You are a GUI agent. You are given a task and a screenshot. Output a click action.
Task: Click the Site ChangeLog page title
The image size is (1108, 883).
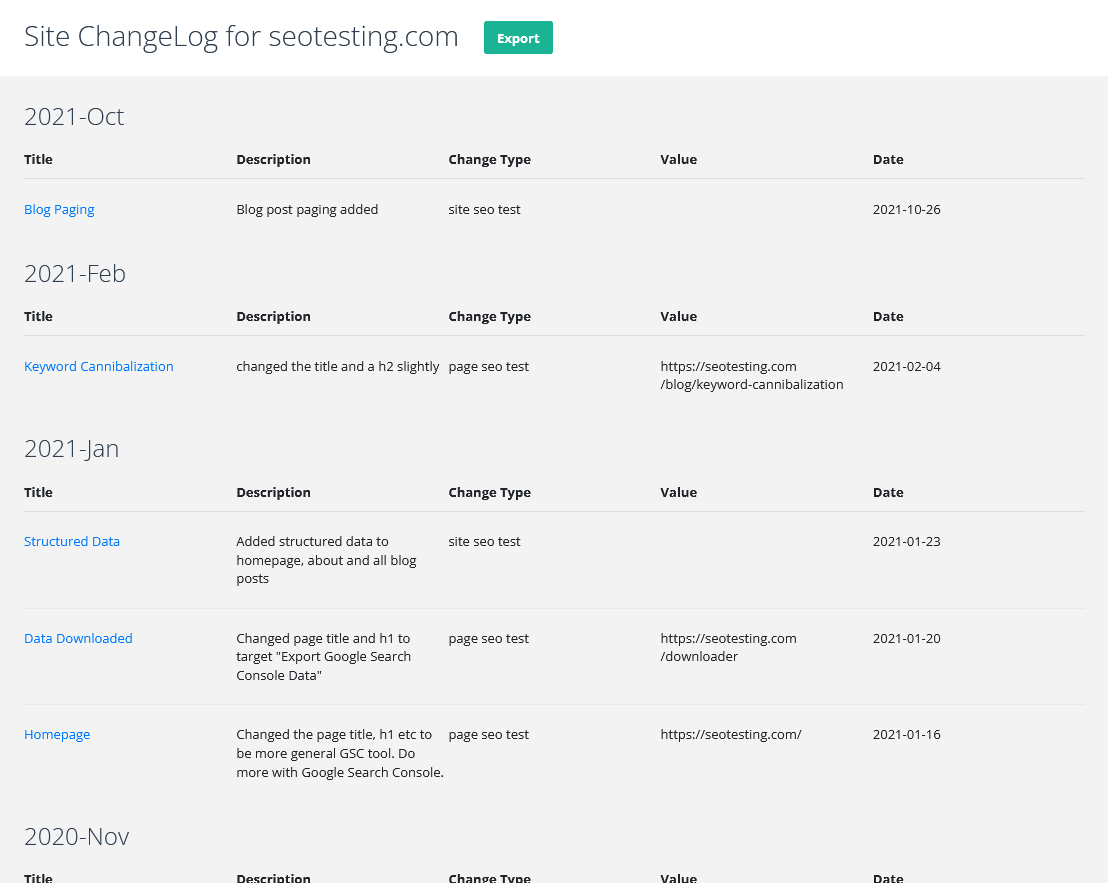241,36
